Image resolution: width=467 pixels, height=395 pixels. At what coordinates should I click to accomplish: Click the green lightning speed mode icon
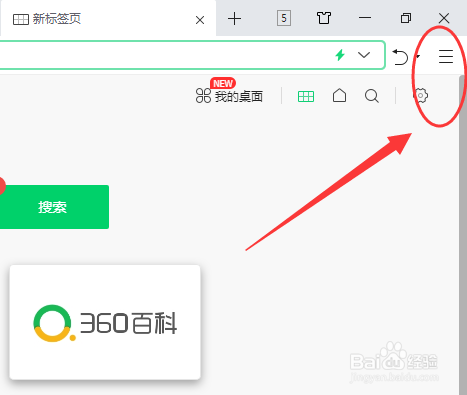click(x=340, y=55)
